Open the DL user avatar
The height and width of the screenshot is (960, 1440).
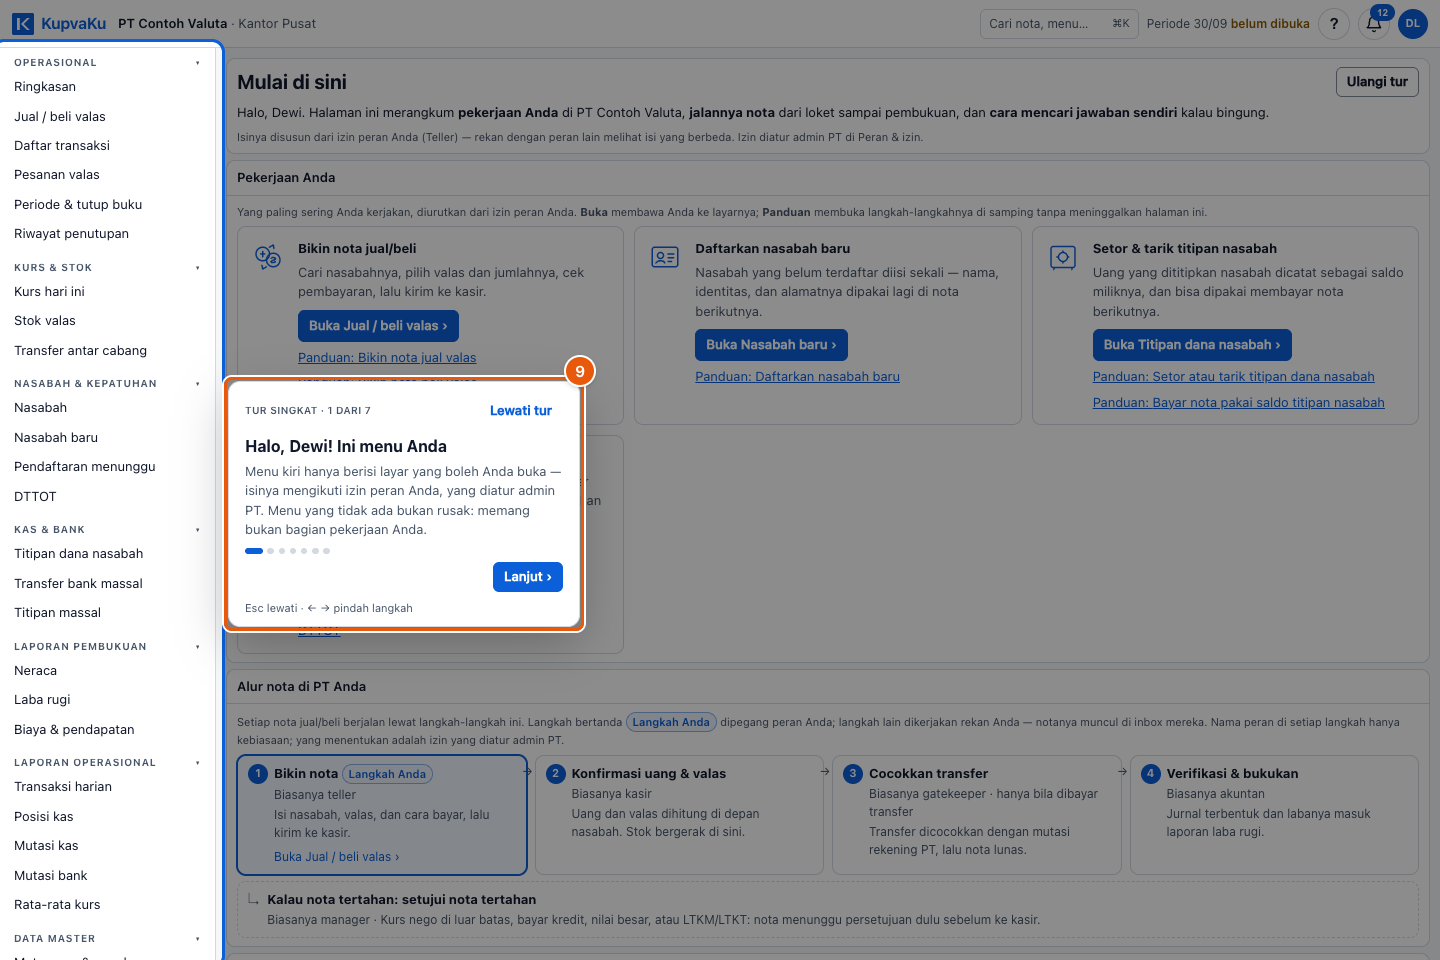click(x=1413, y=24)
